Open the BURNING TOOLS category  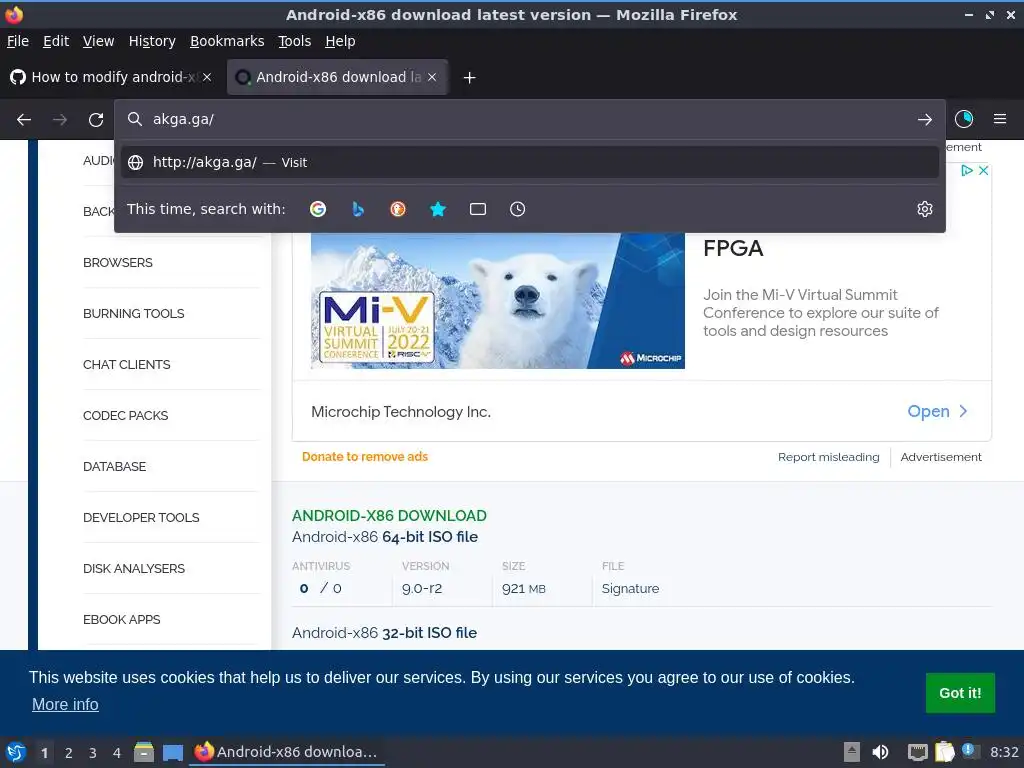[x=133, y=313]
